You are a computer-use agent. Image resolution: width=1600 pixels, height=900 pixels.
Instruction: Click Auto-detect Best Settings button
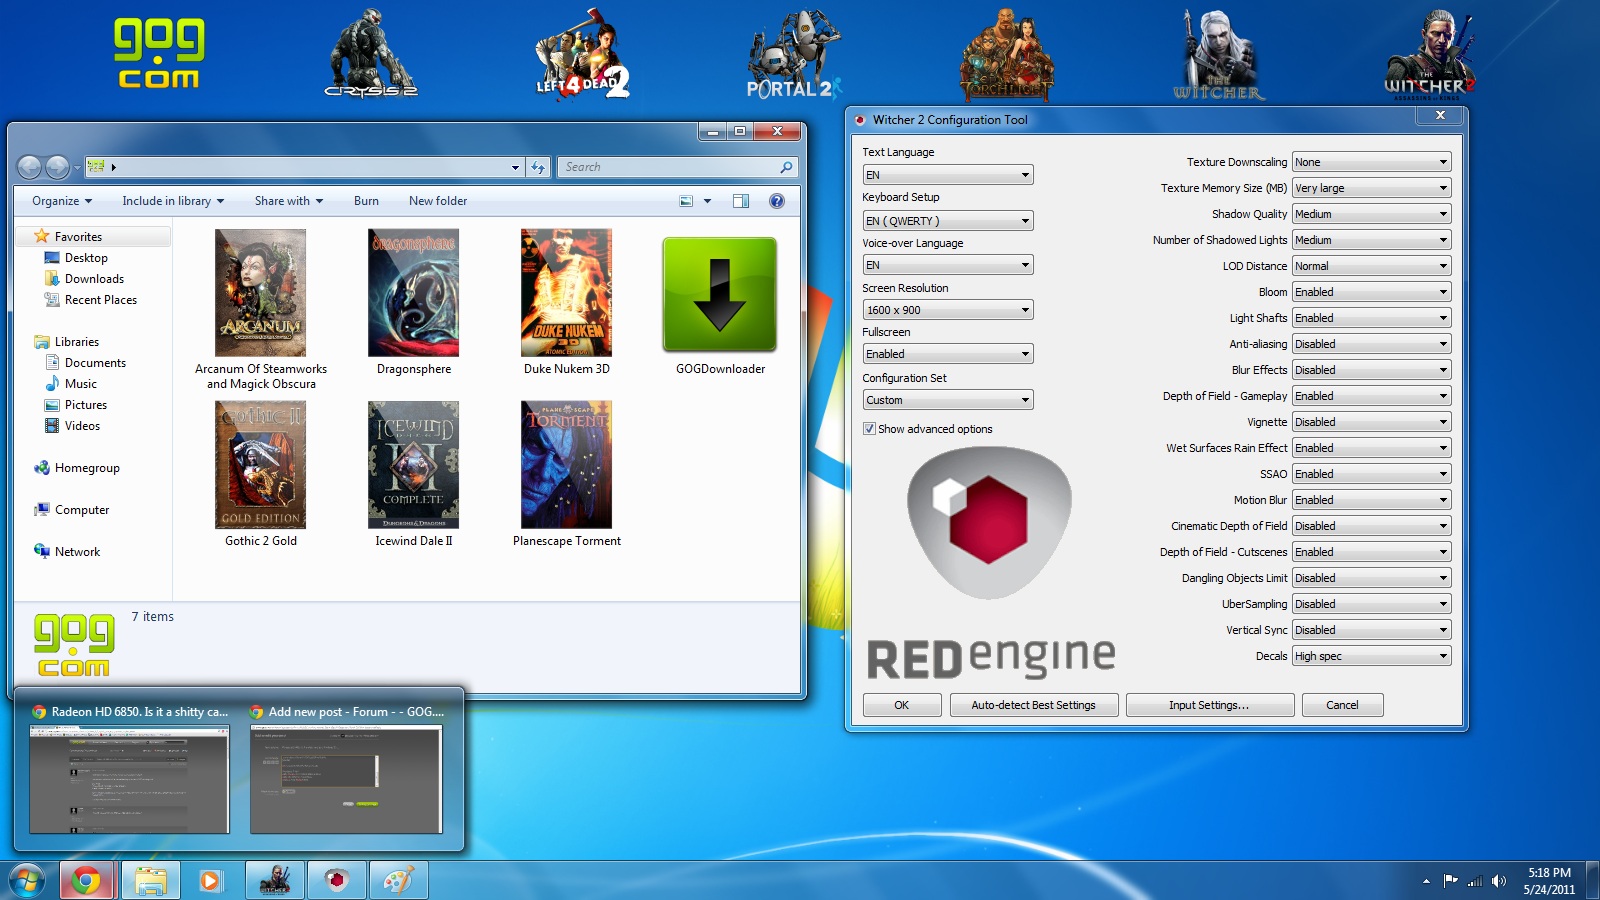click(1033, 705)
